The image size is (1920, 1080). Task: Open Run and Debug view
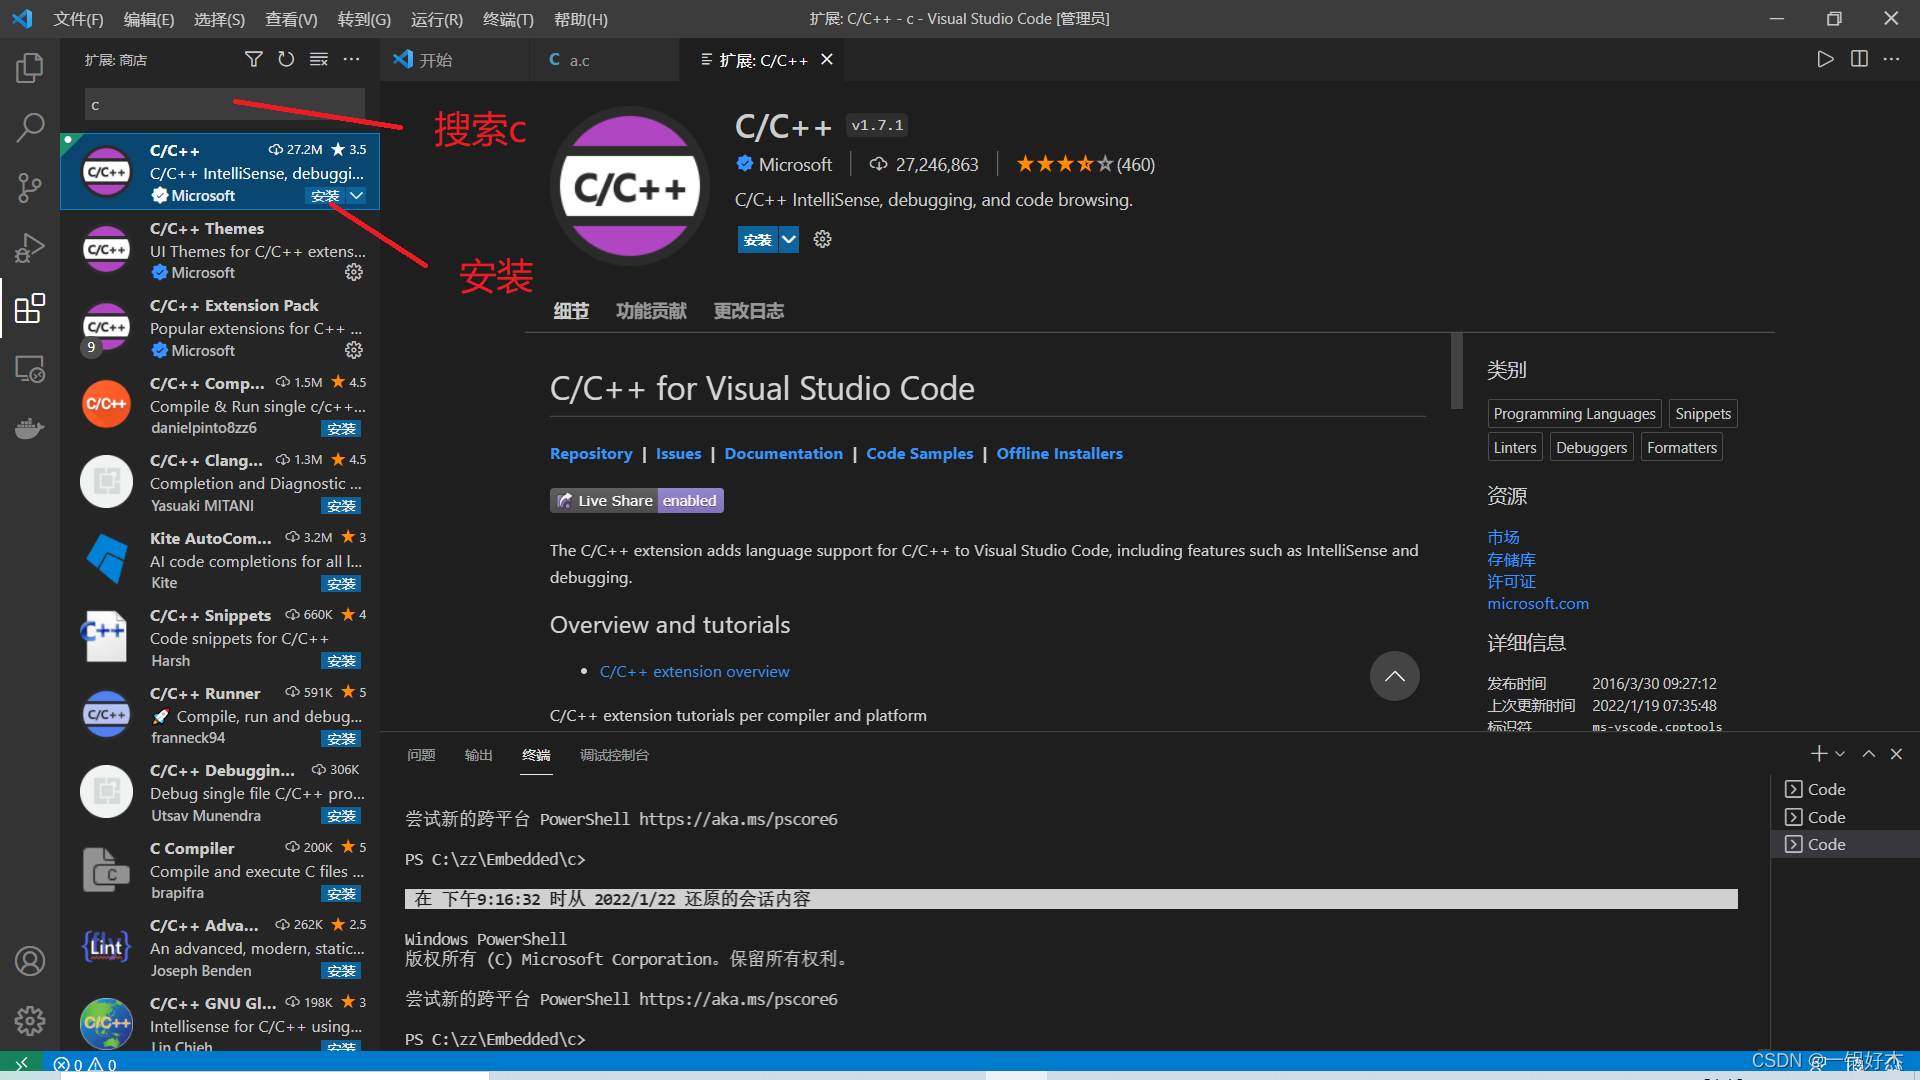[30, 247]
